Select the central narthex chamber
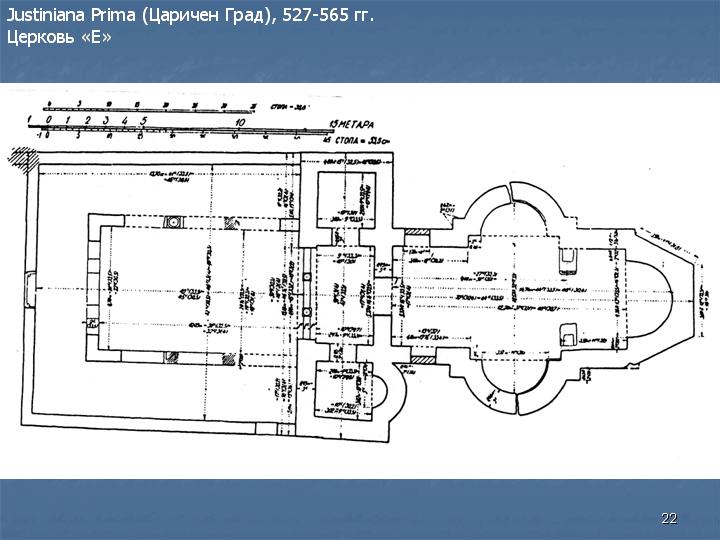The width and height of the screenshot is (720, 540). (x=343, y=296)
